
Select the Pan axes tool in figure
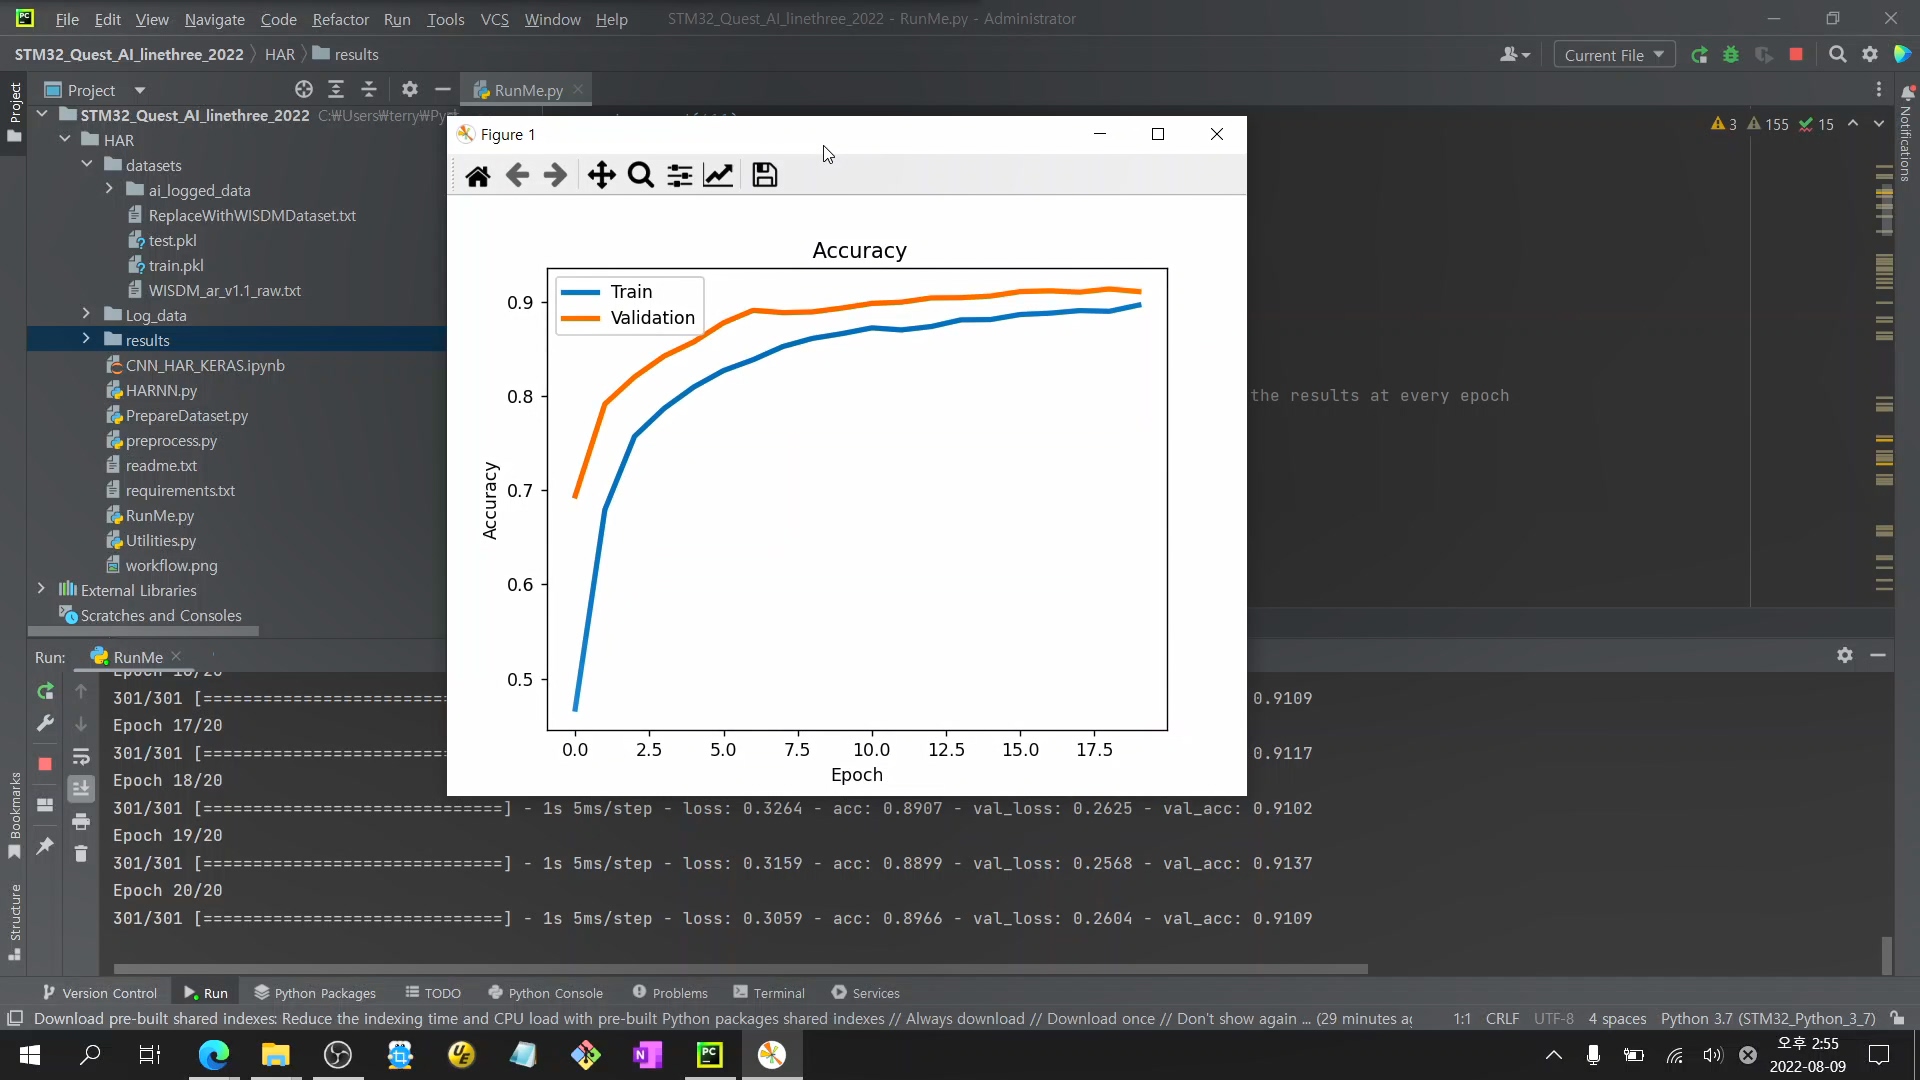click(601, 176)
